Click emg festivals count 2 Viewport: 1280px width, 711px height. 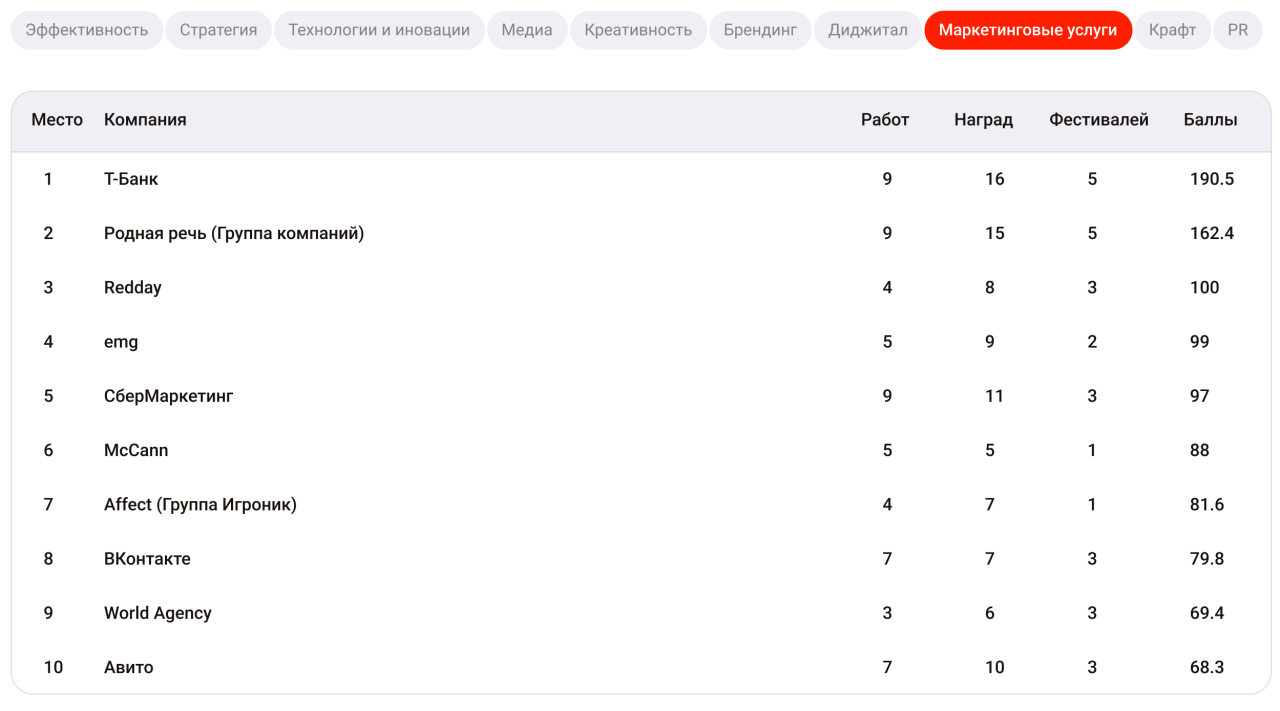(x=1092, y=342)
